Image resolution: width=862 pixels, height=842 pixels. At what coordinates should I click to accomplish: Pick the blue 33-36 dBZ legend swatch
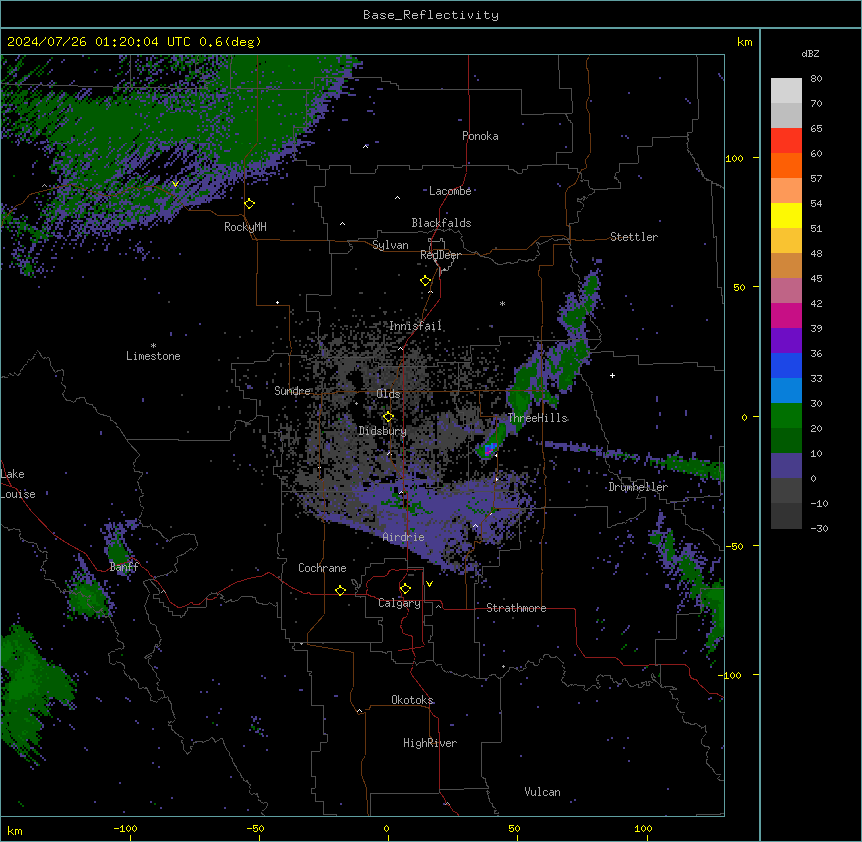[x=786, y=366]
